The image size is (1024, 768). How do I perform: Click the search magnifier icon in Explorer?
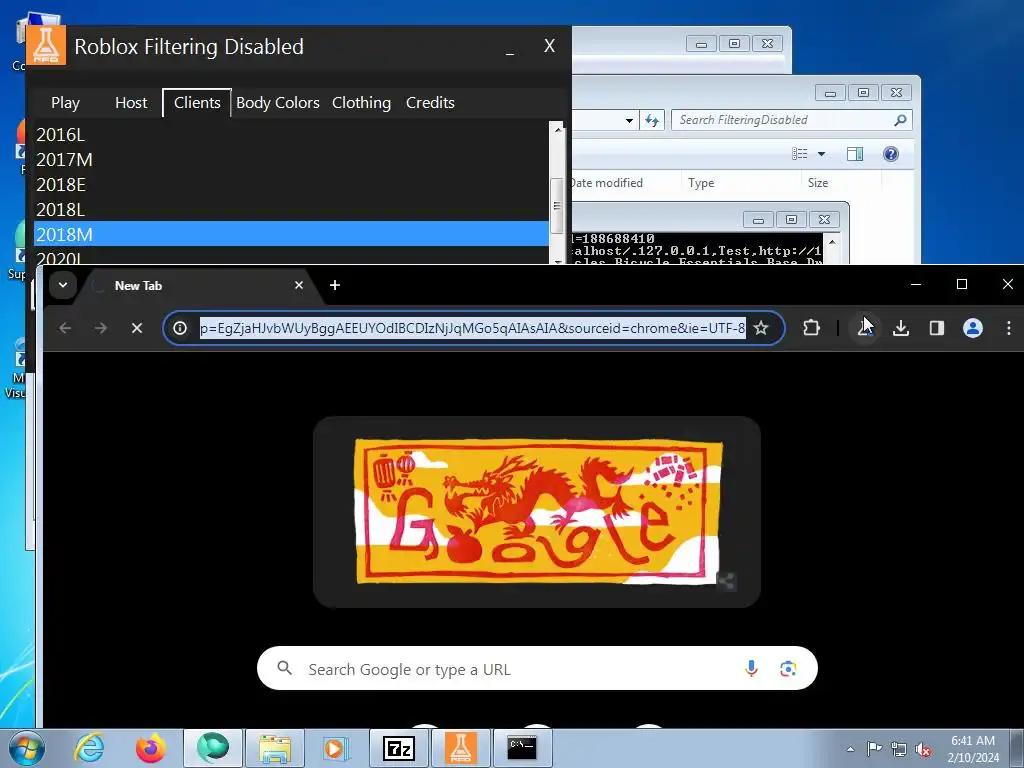pos(900,120)
